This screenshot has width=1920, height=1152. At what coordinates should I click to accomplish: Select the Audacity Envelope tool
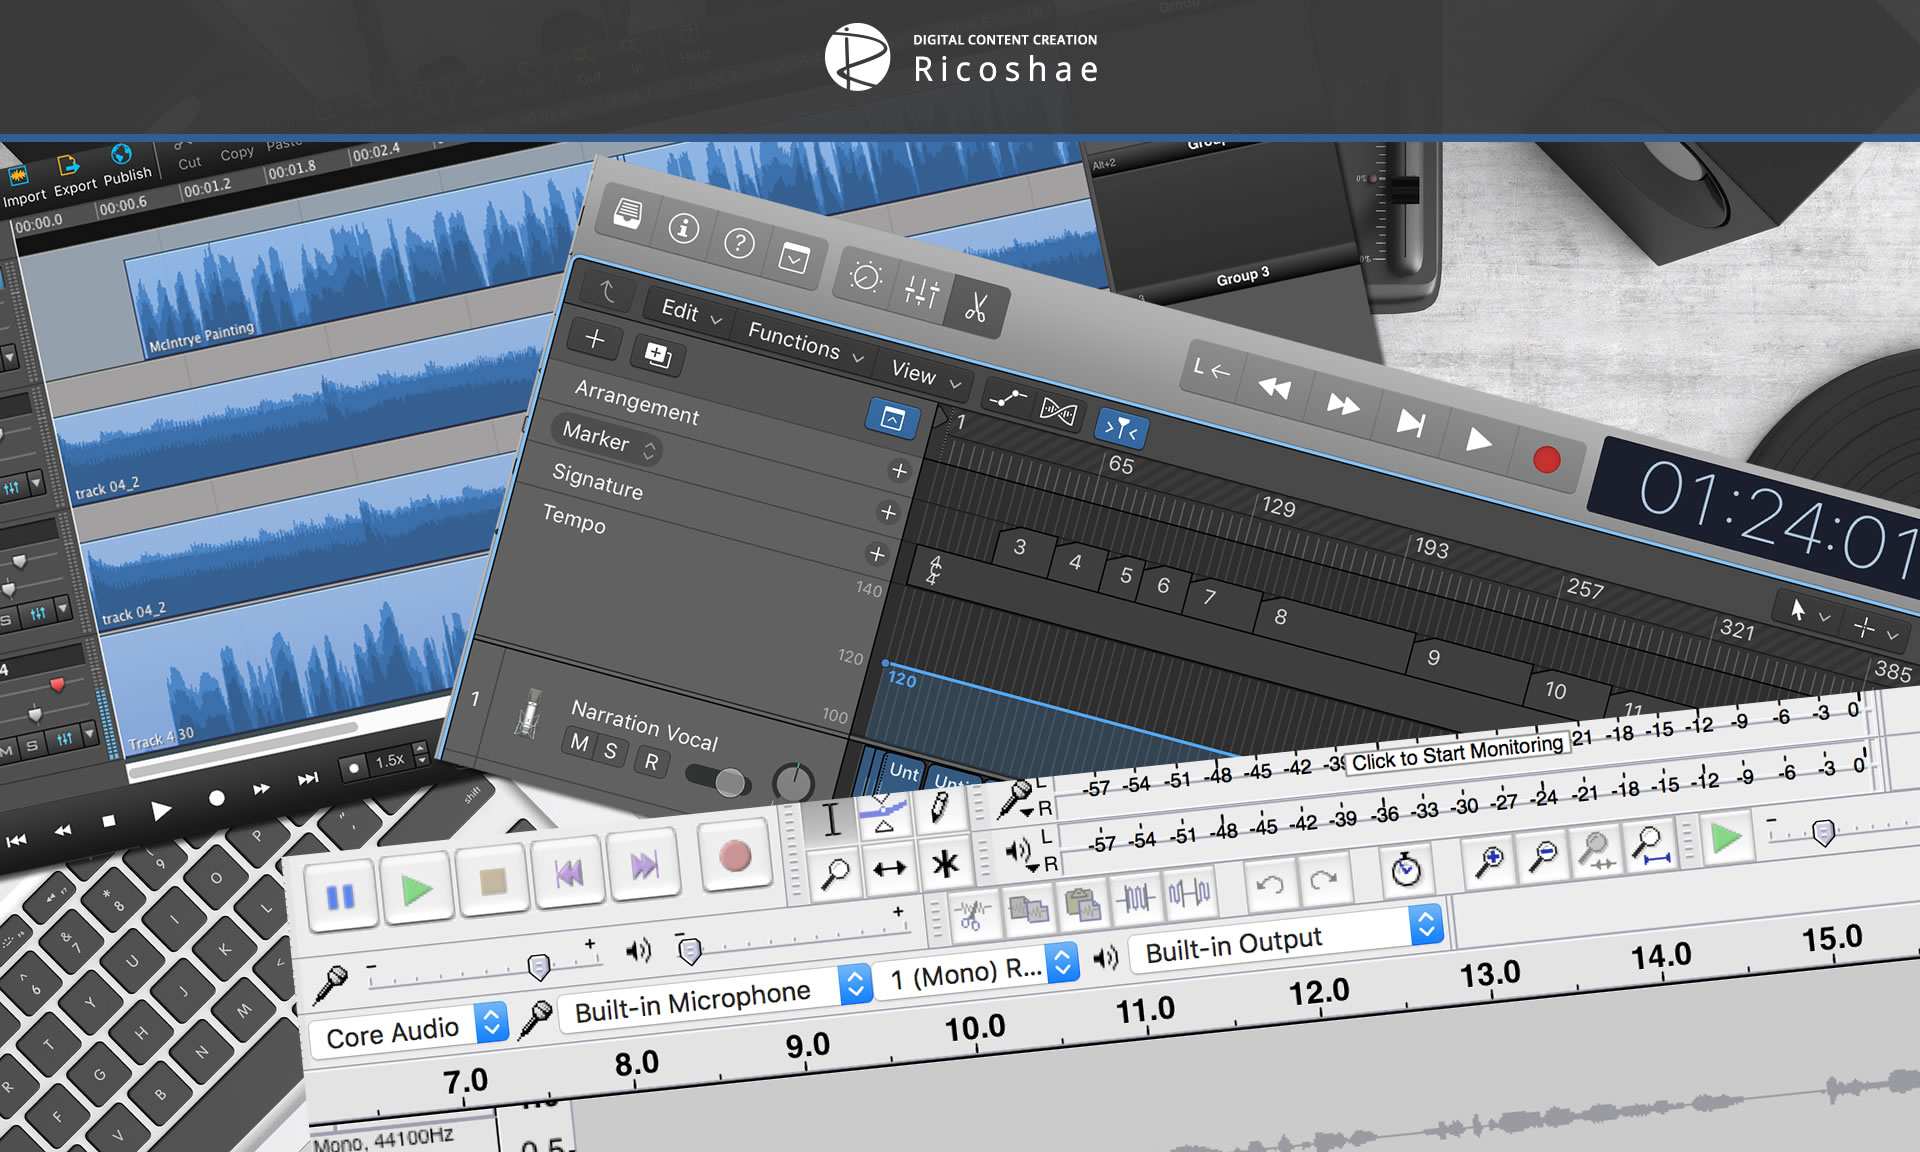click(x=884, y=814)
